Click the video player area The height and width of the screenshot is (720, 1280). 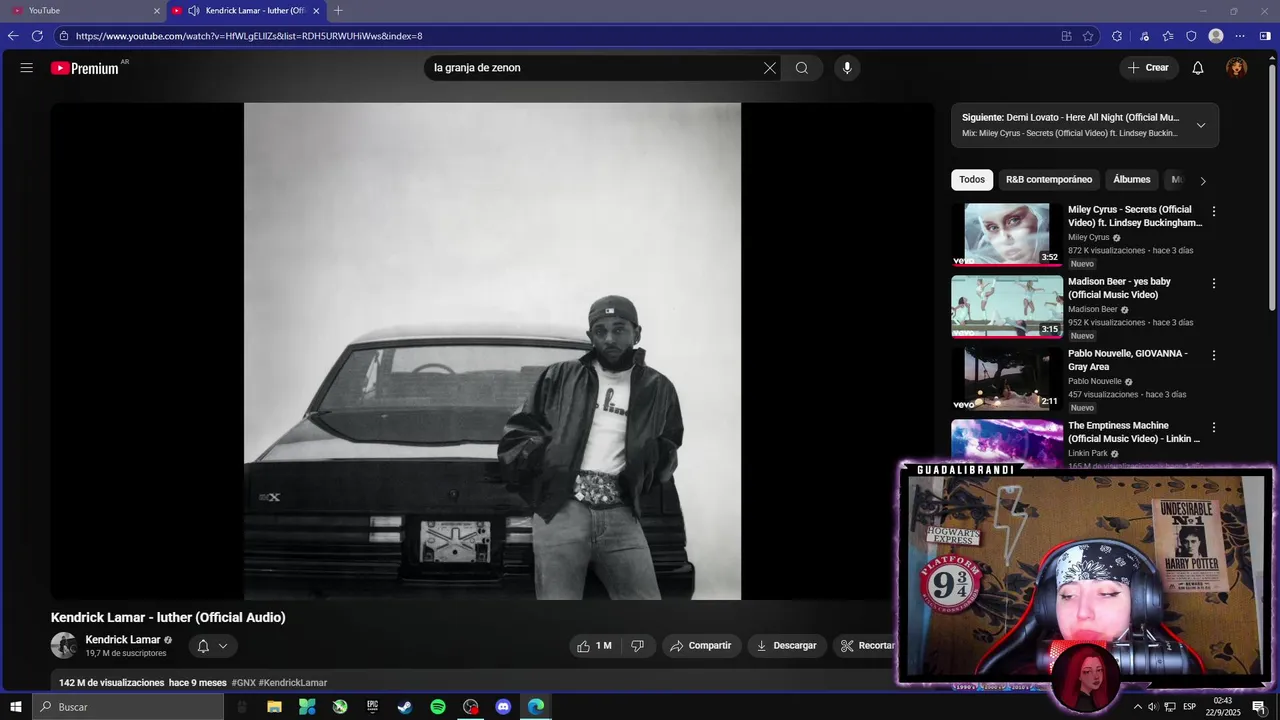click(492, 351)
